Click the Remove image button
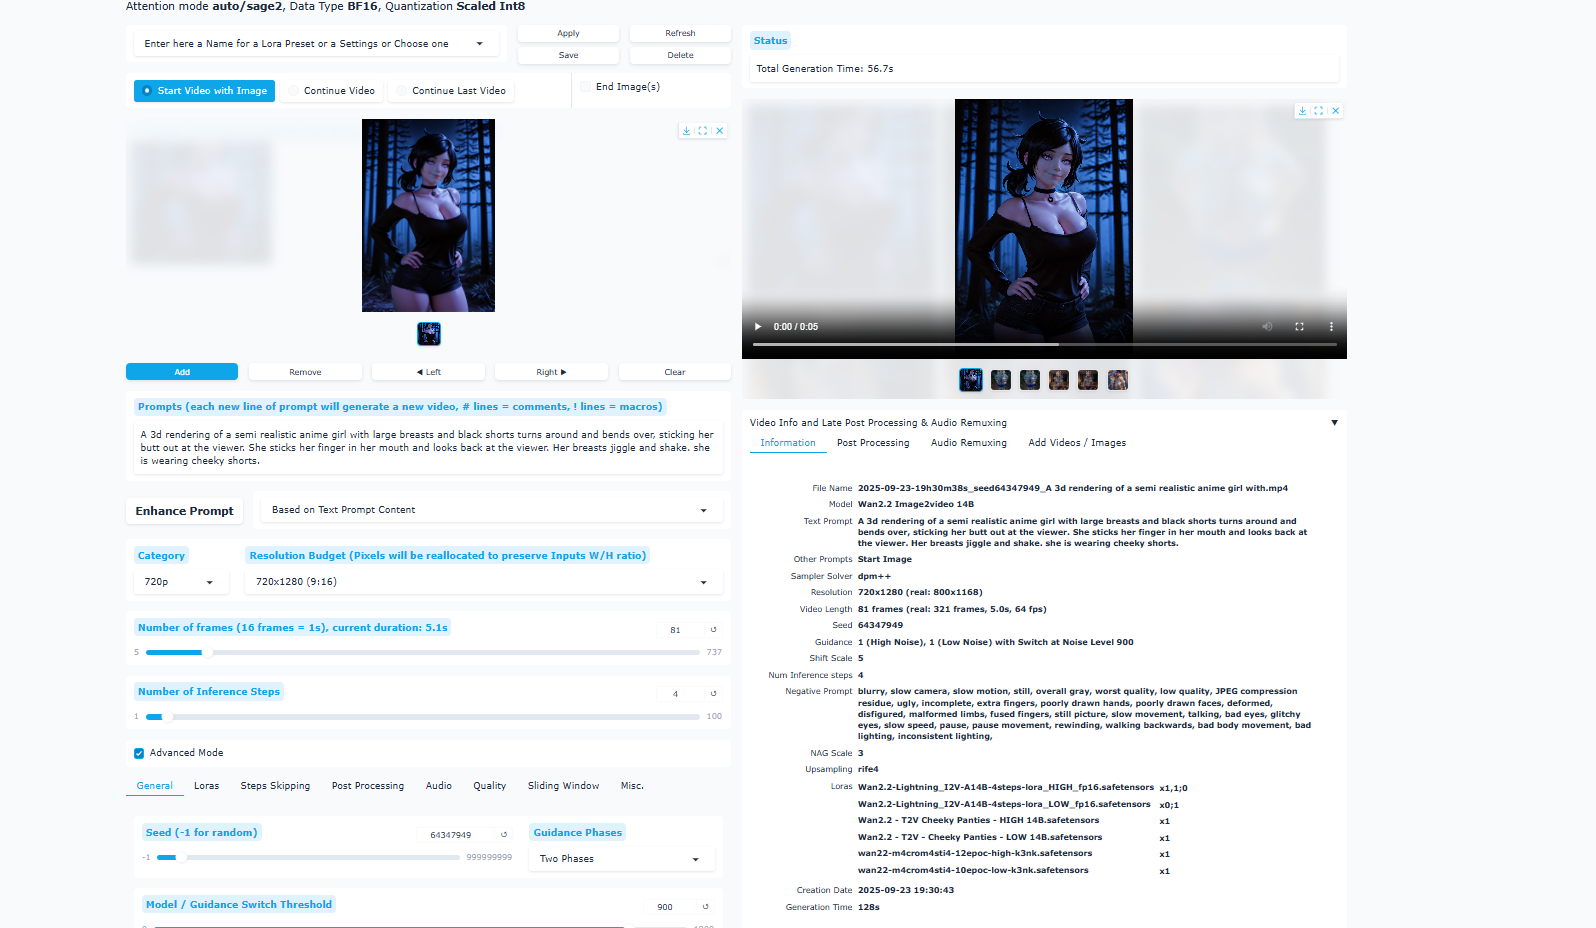The width and height of the screenshot is (1596, 928). click(305, 372)
